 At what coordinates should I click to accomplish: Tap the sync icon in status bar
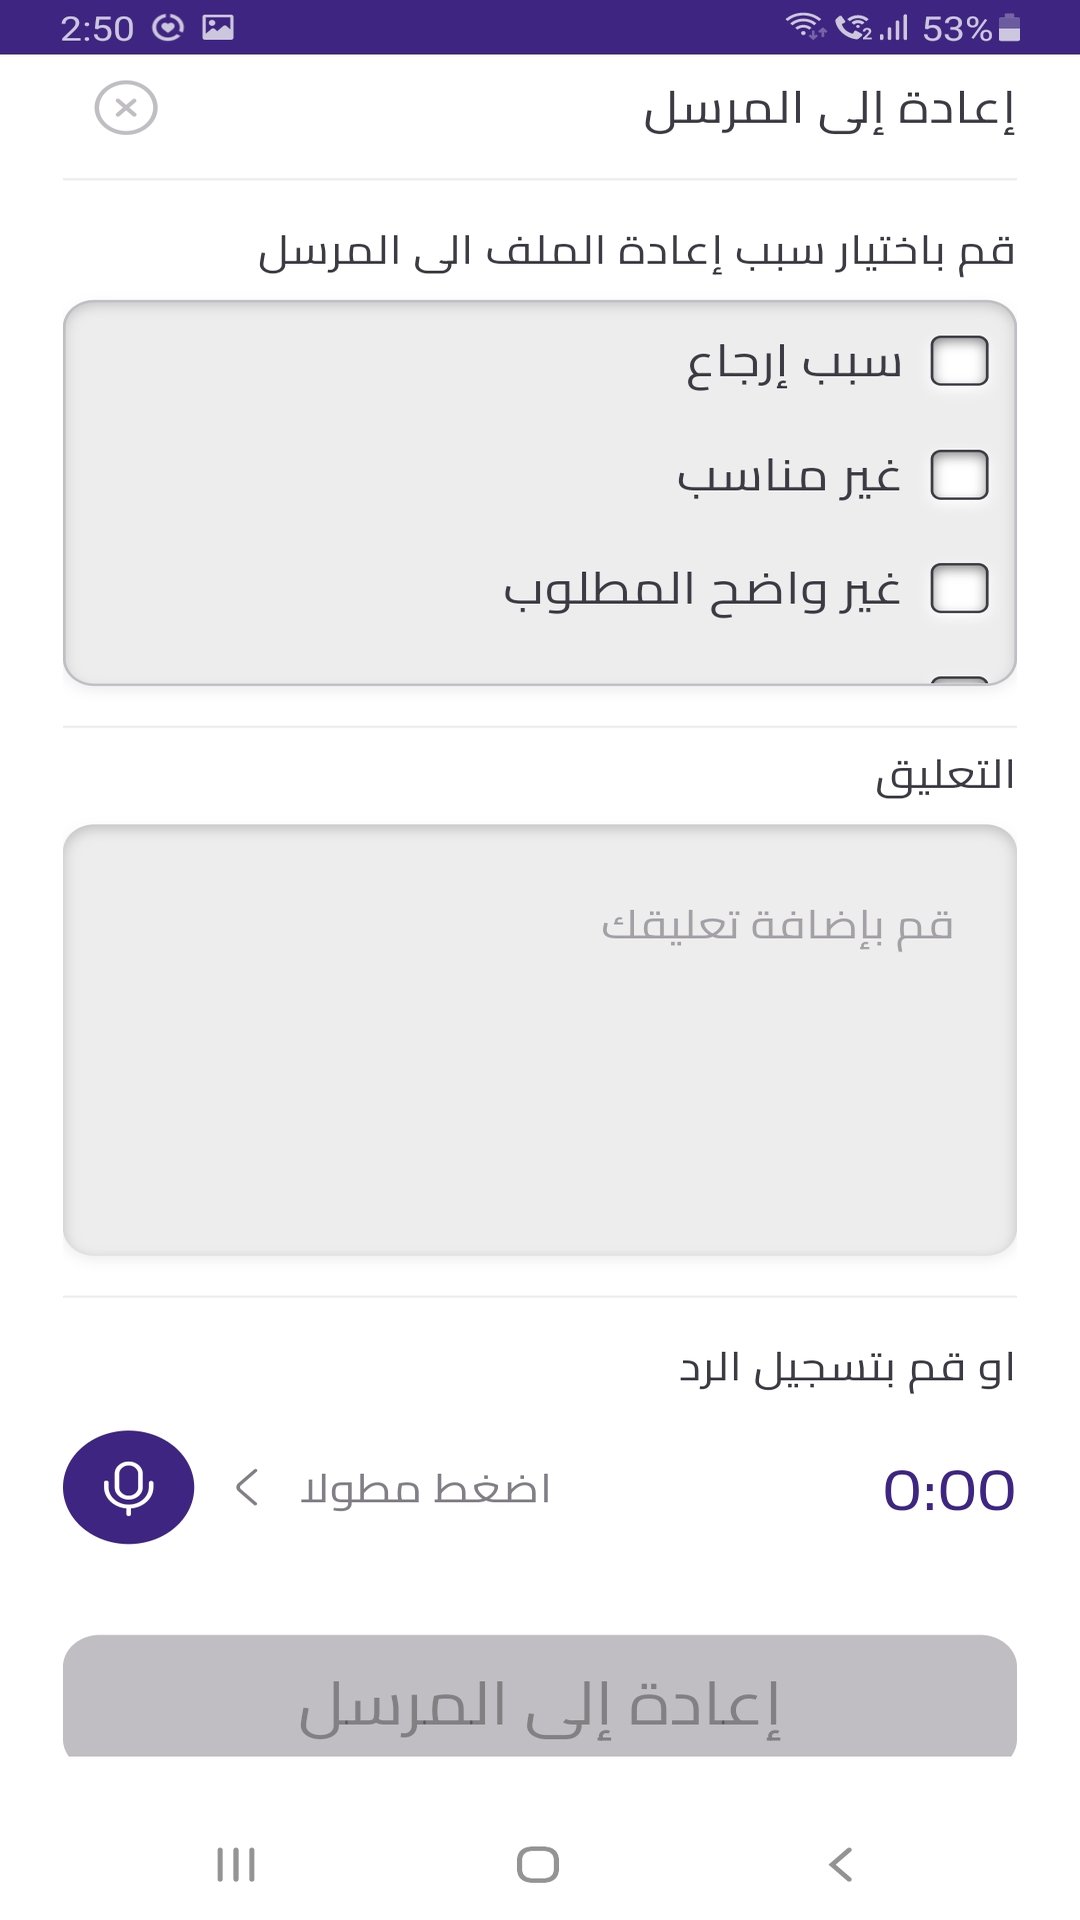click(168, 27)
